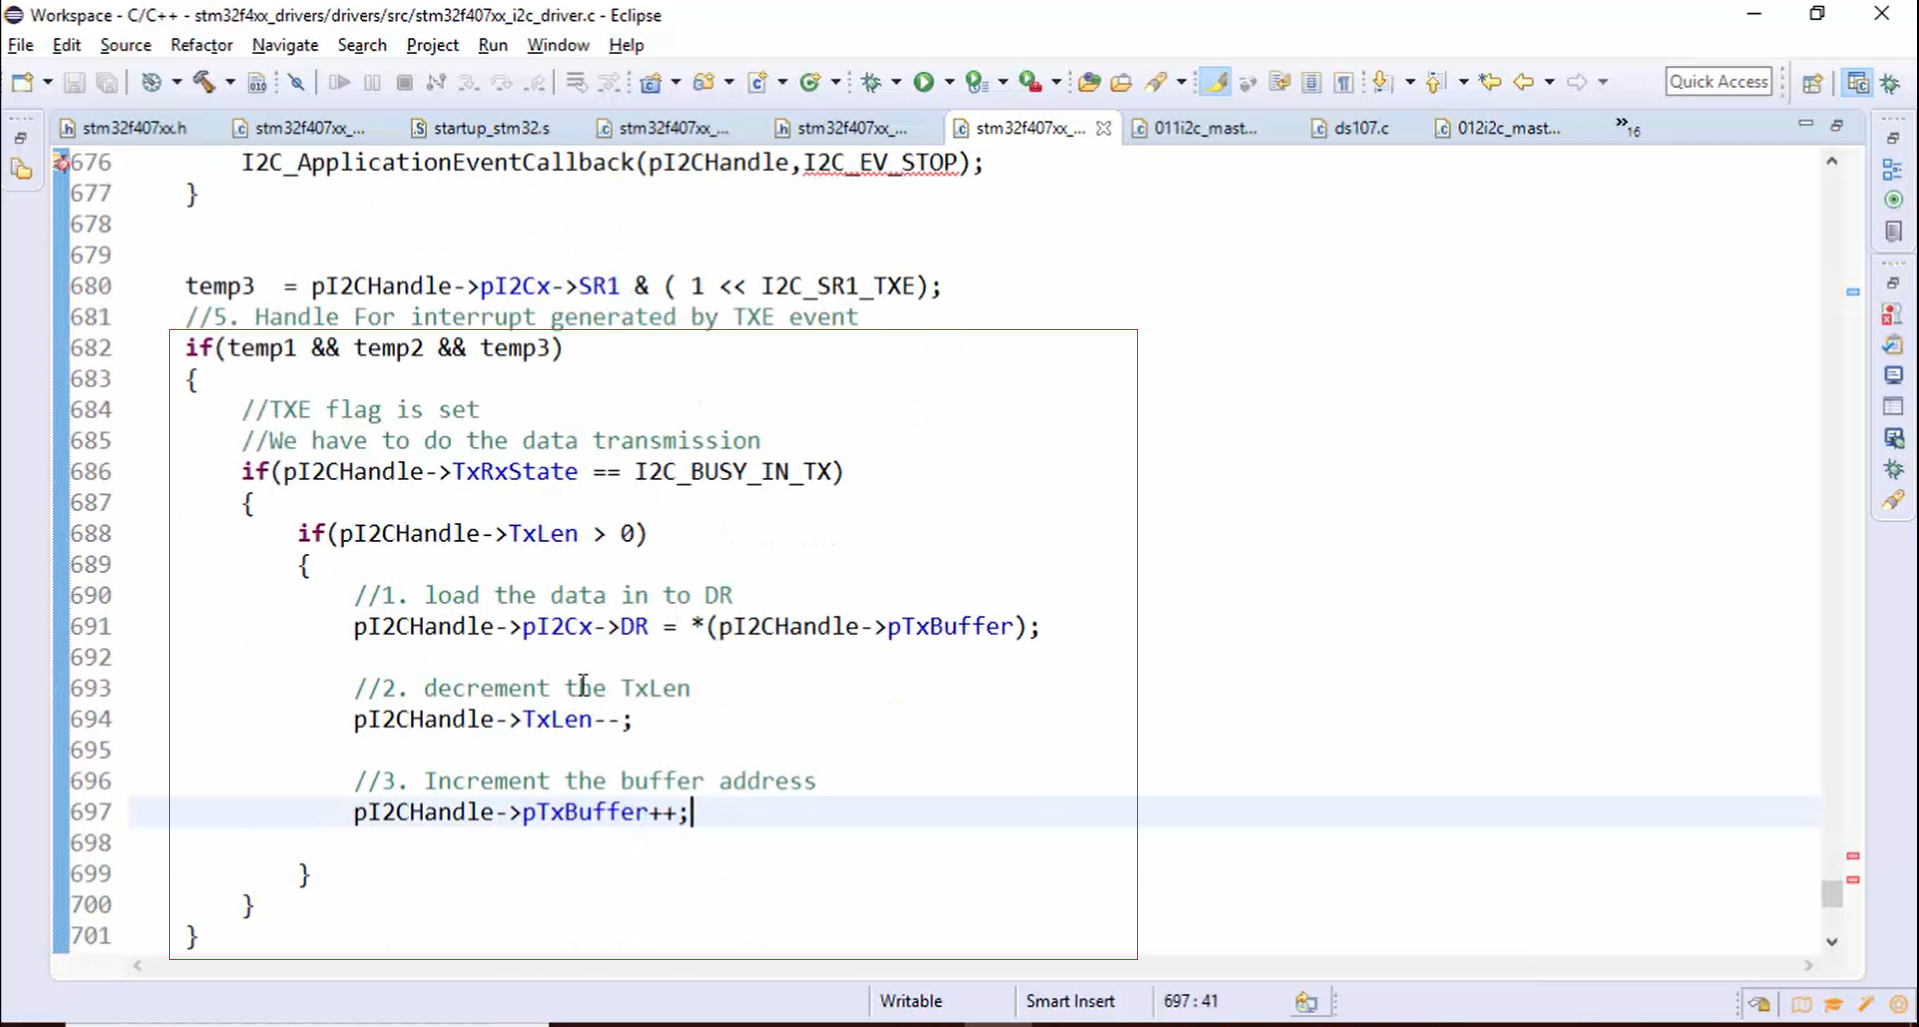Expand the Run launch dropdown arrow
The image size is (1919, 1027).
click(949, 82)
